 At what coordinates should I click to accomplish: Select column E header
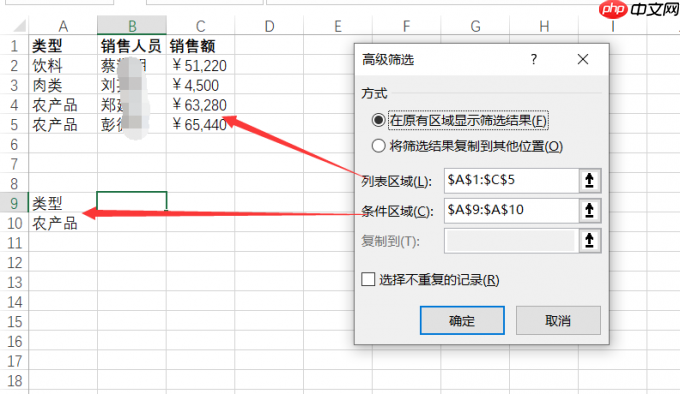(x=338, y=26)
